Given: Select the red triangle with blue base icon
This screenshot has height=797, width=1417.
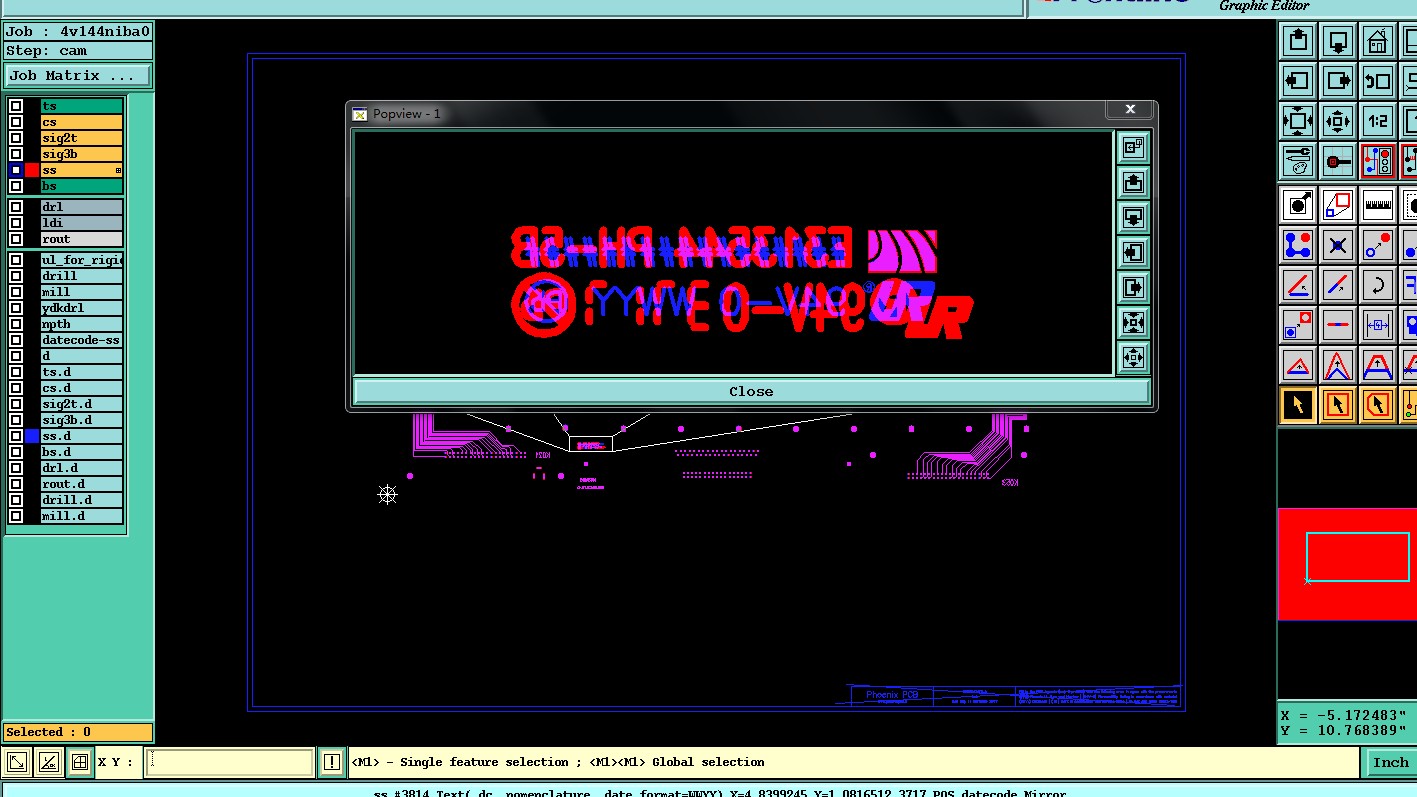Looking at the screenshot, I should pyautogui.click(x=1298, y=365).
